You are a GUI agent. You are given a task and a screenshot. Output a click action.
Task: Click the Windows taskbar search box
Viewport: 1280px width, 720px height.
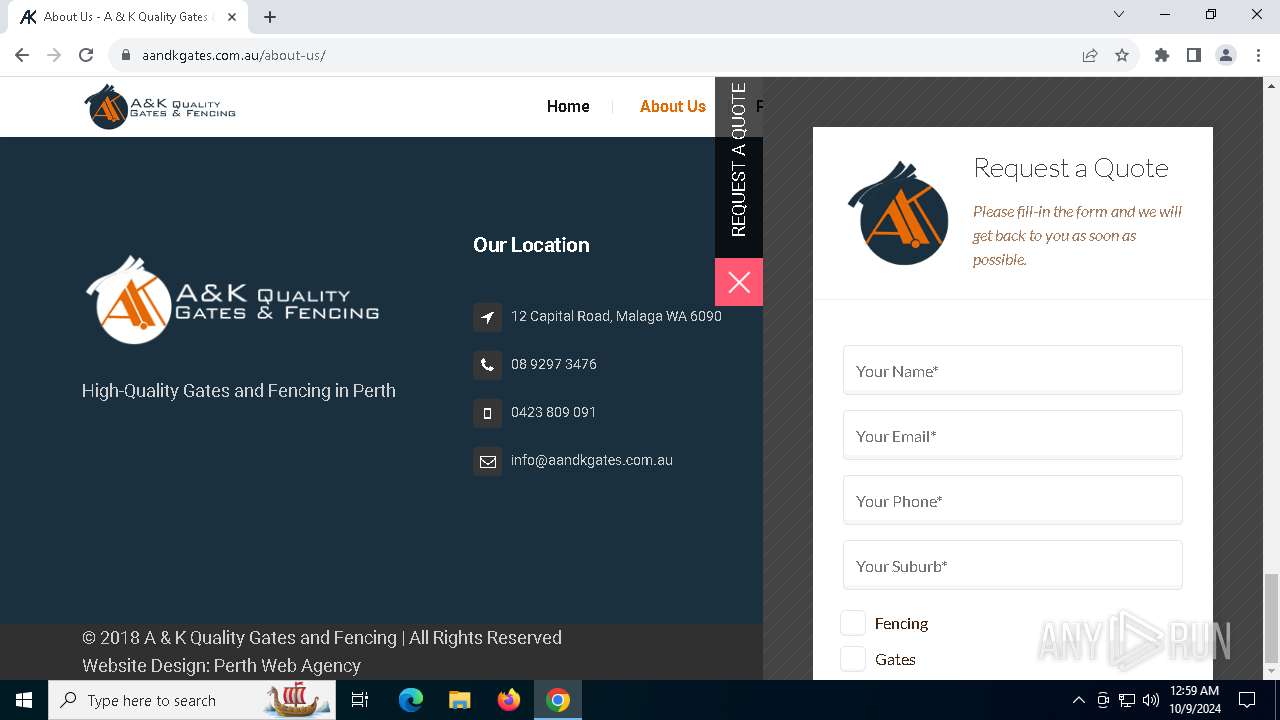coord(191,700)
